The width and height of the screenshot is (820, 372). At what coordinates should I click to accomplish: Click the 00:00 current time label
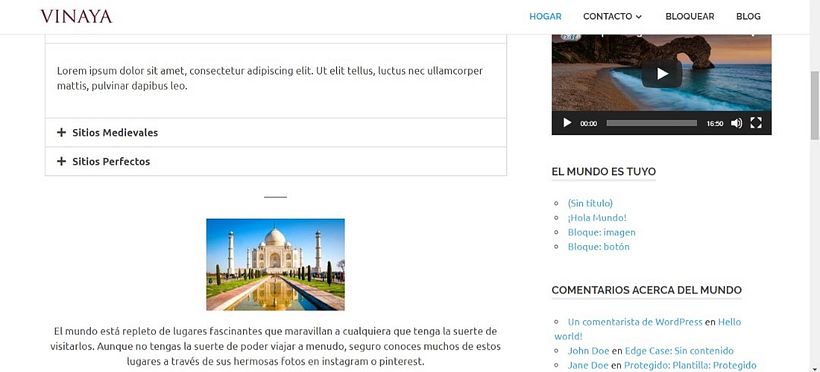point(588,123)
